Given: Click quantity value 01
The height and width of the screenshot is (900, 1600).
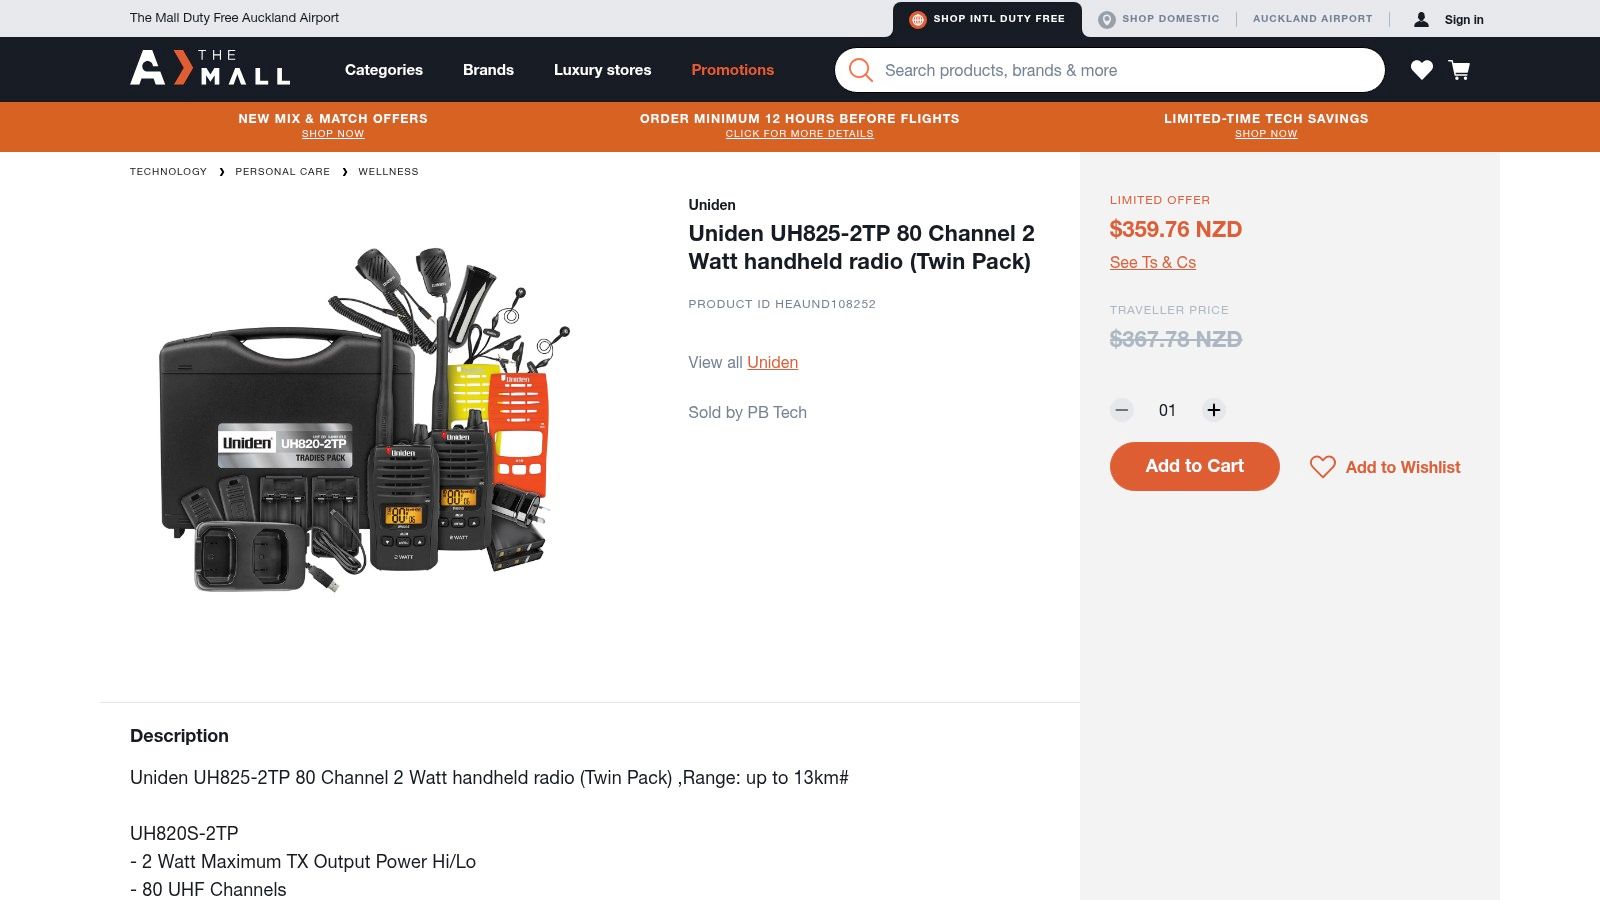Looking at the screenshot, I should (x=1167, y=410).
